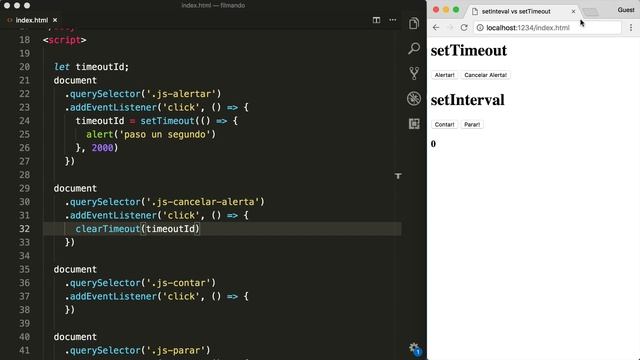Click the Chrome address bar URL
The height and width of the screenshot is (360, 640).
[x=528, y=28]
